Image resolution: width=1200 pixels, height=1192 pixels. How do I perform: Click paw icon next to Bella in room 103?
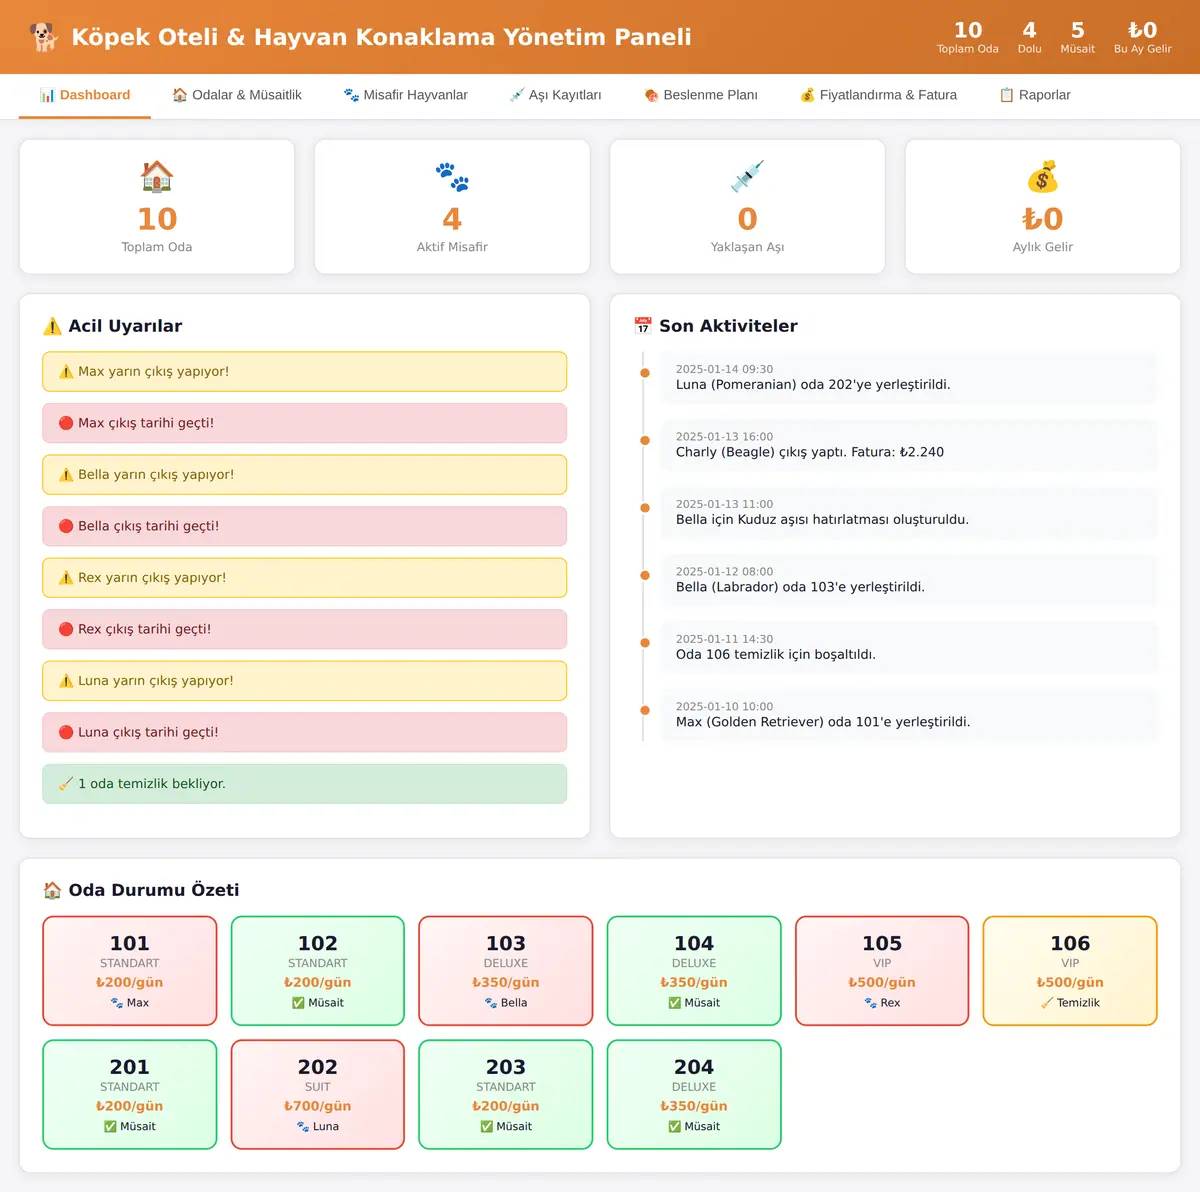point(491,1003)
